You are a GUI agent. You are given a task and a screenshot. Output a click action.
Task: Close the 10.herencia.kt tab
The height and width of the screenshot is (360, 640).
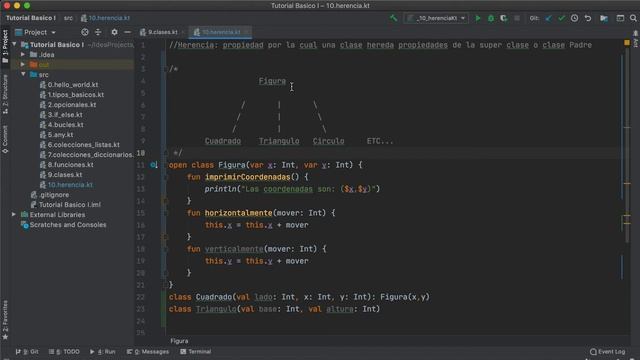[x=247, y=32]
